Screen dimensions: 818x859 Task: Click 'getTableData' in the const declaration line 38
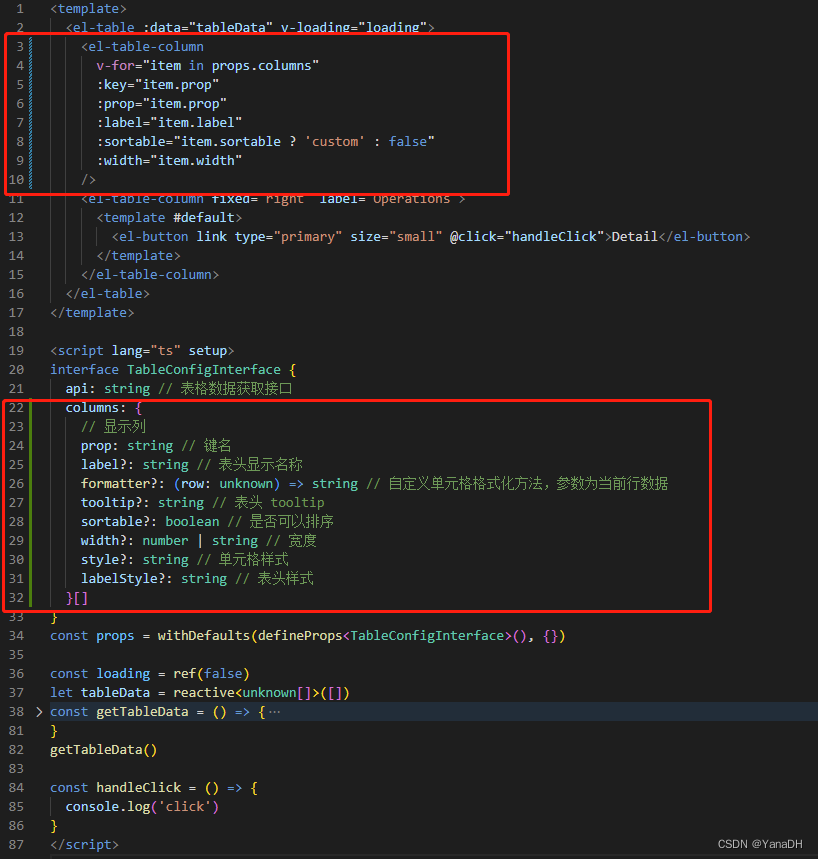click(142, 712)
